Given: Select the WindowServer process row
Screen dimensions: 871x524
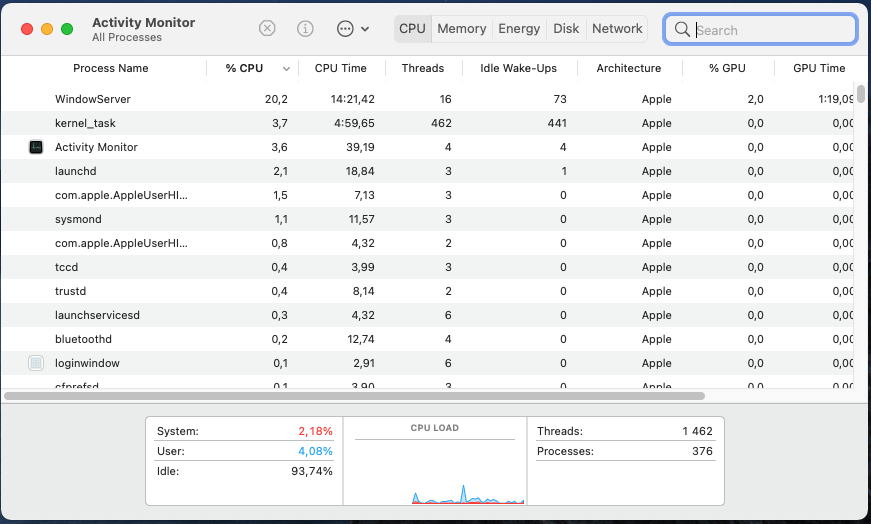Looking at the screenshot, I should pos(428,99).
